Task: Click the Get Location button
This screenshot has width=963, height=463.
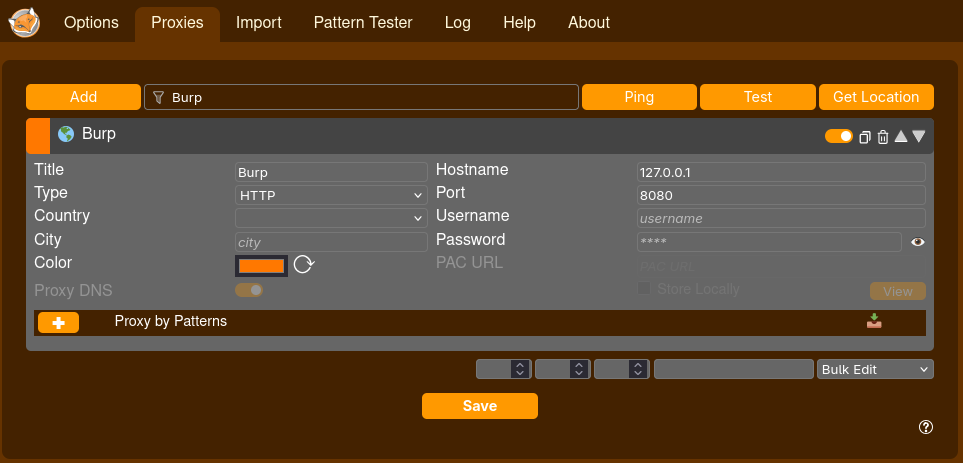Action: pyautogui.click(x=876, y=97)
